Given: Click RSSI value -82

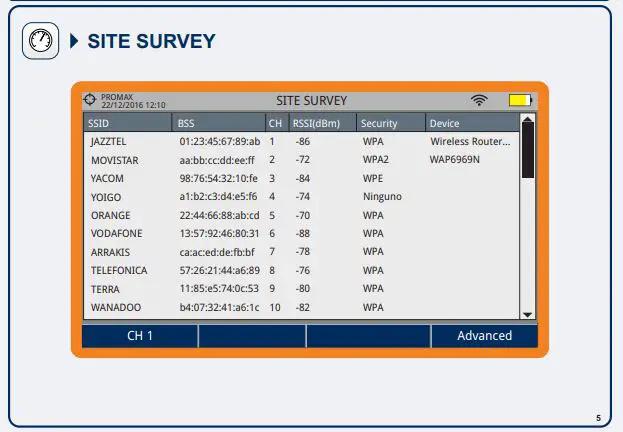Looking at the screenshot, I should tap(302, 307).
